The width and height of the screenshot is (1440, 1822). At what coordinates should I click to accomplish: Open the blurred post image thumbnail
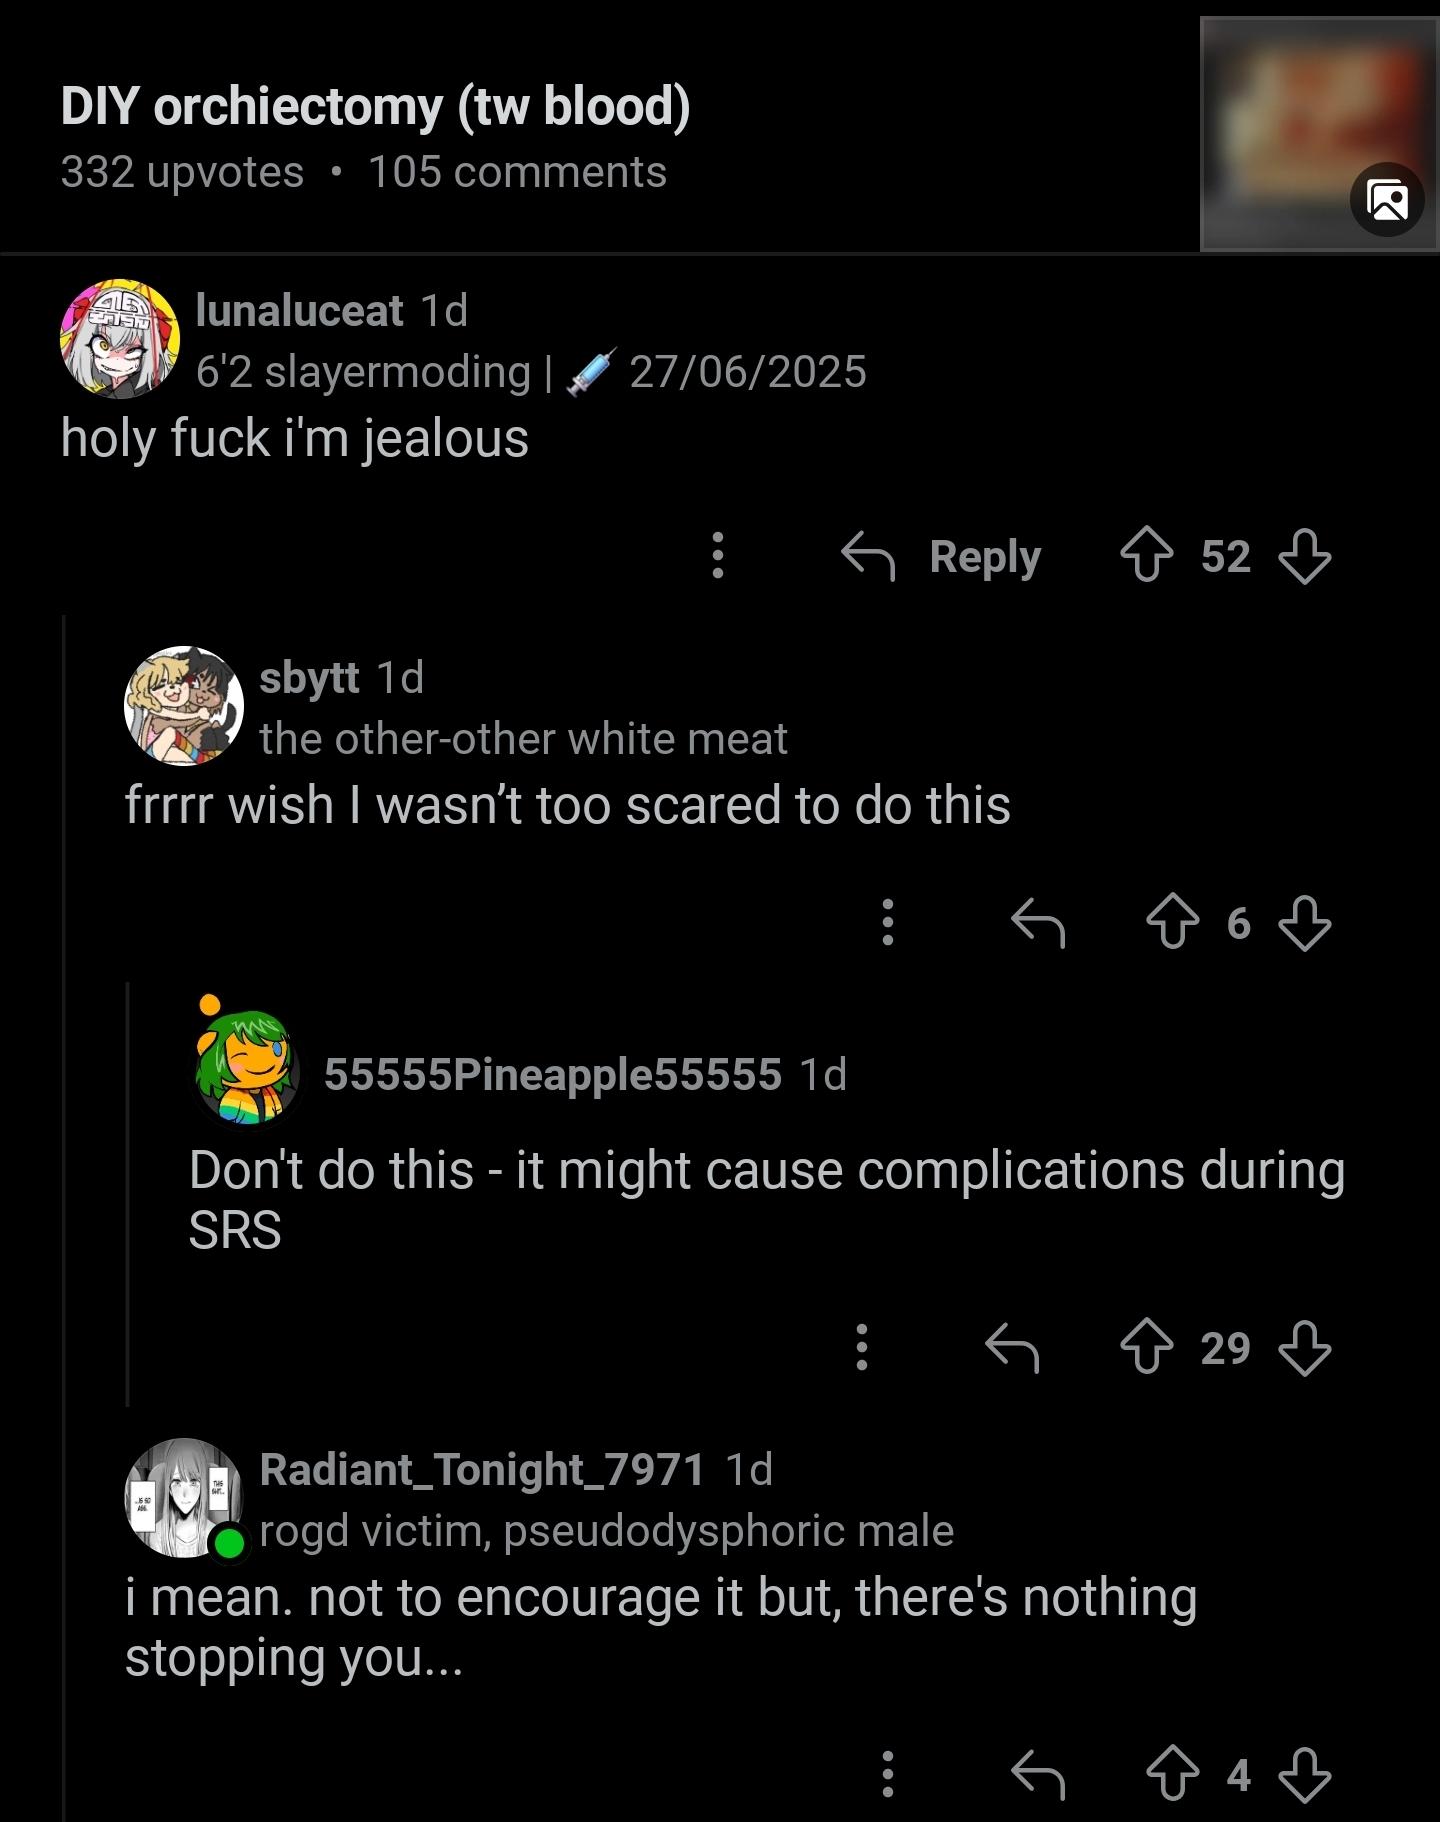[x=1319, y=133]
